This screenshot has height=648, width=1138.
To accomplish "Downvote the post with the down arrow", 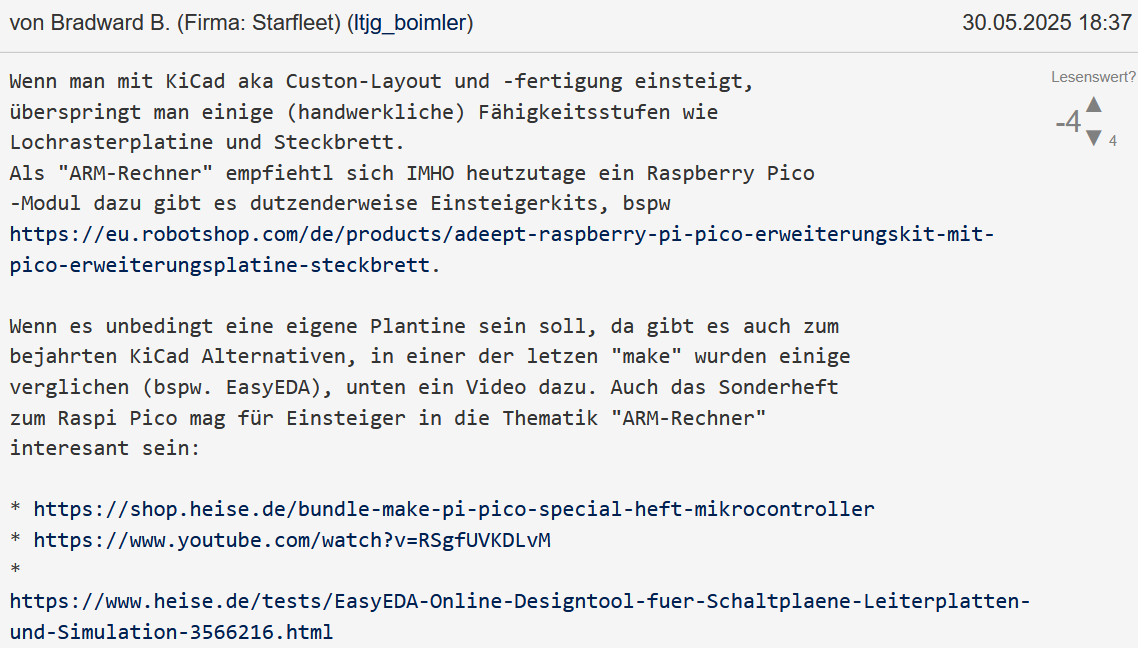I will pos(1094,138).
